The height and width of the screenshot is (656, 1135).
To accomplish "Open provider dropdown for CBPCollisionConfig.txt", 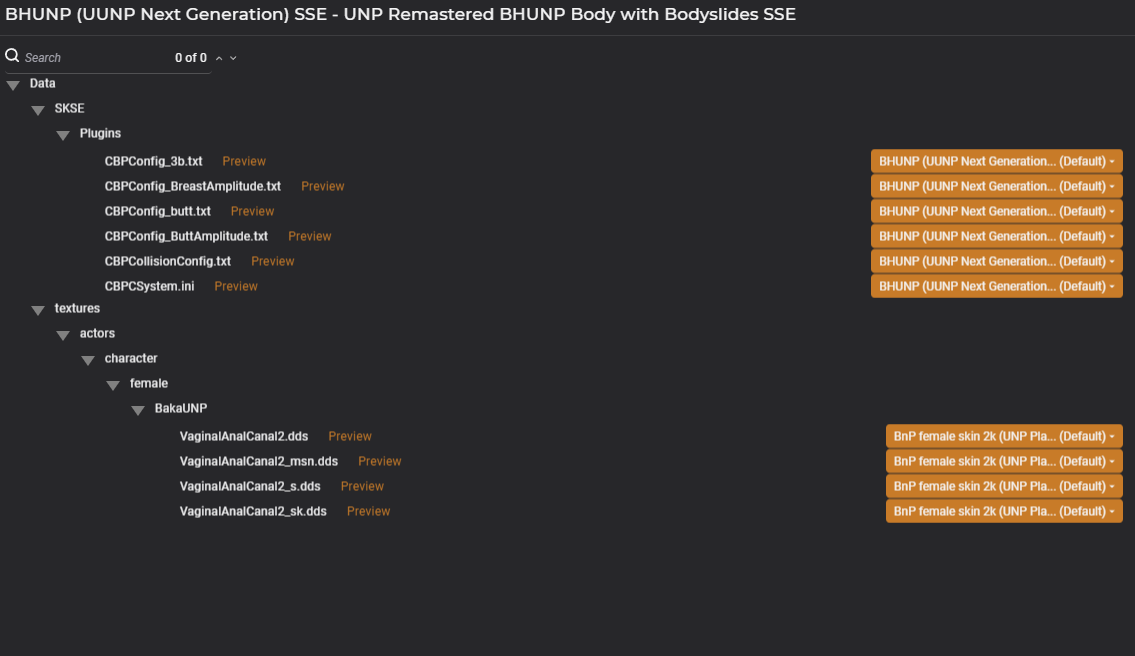I will (996, 261).
